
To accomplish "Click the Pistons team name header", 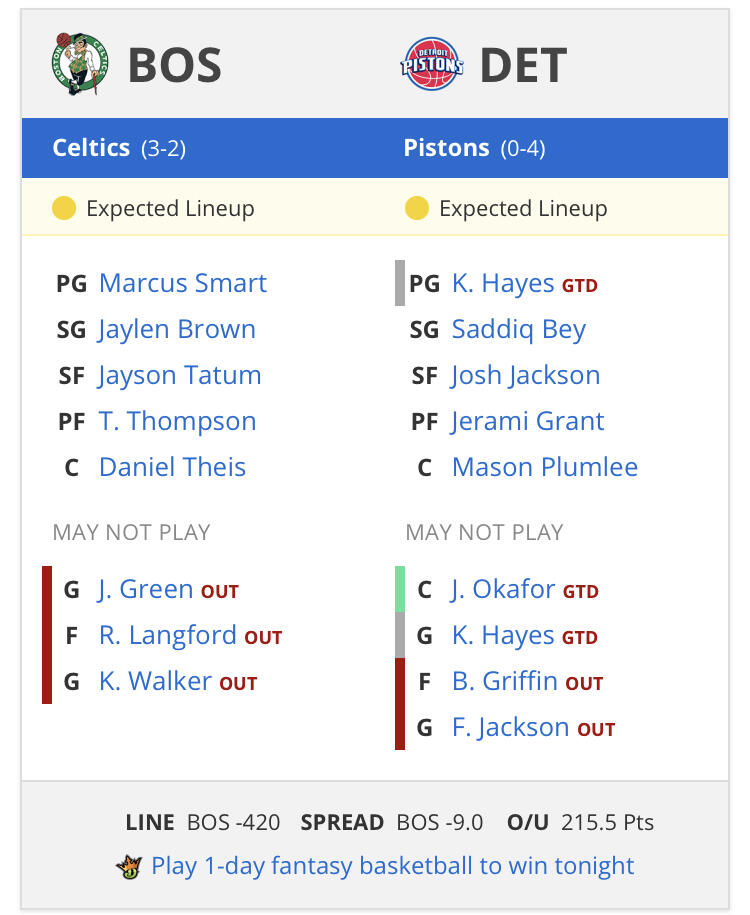I will point(446,148).
